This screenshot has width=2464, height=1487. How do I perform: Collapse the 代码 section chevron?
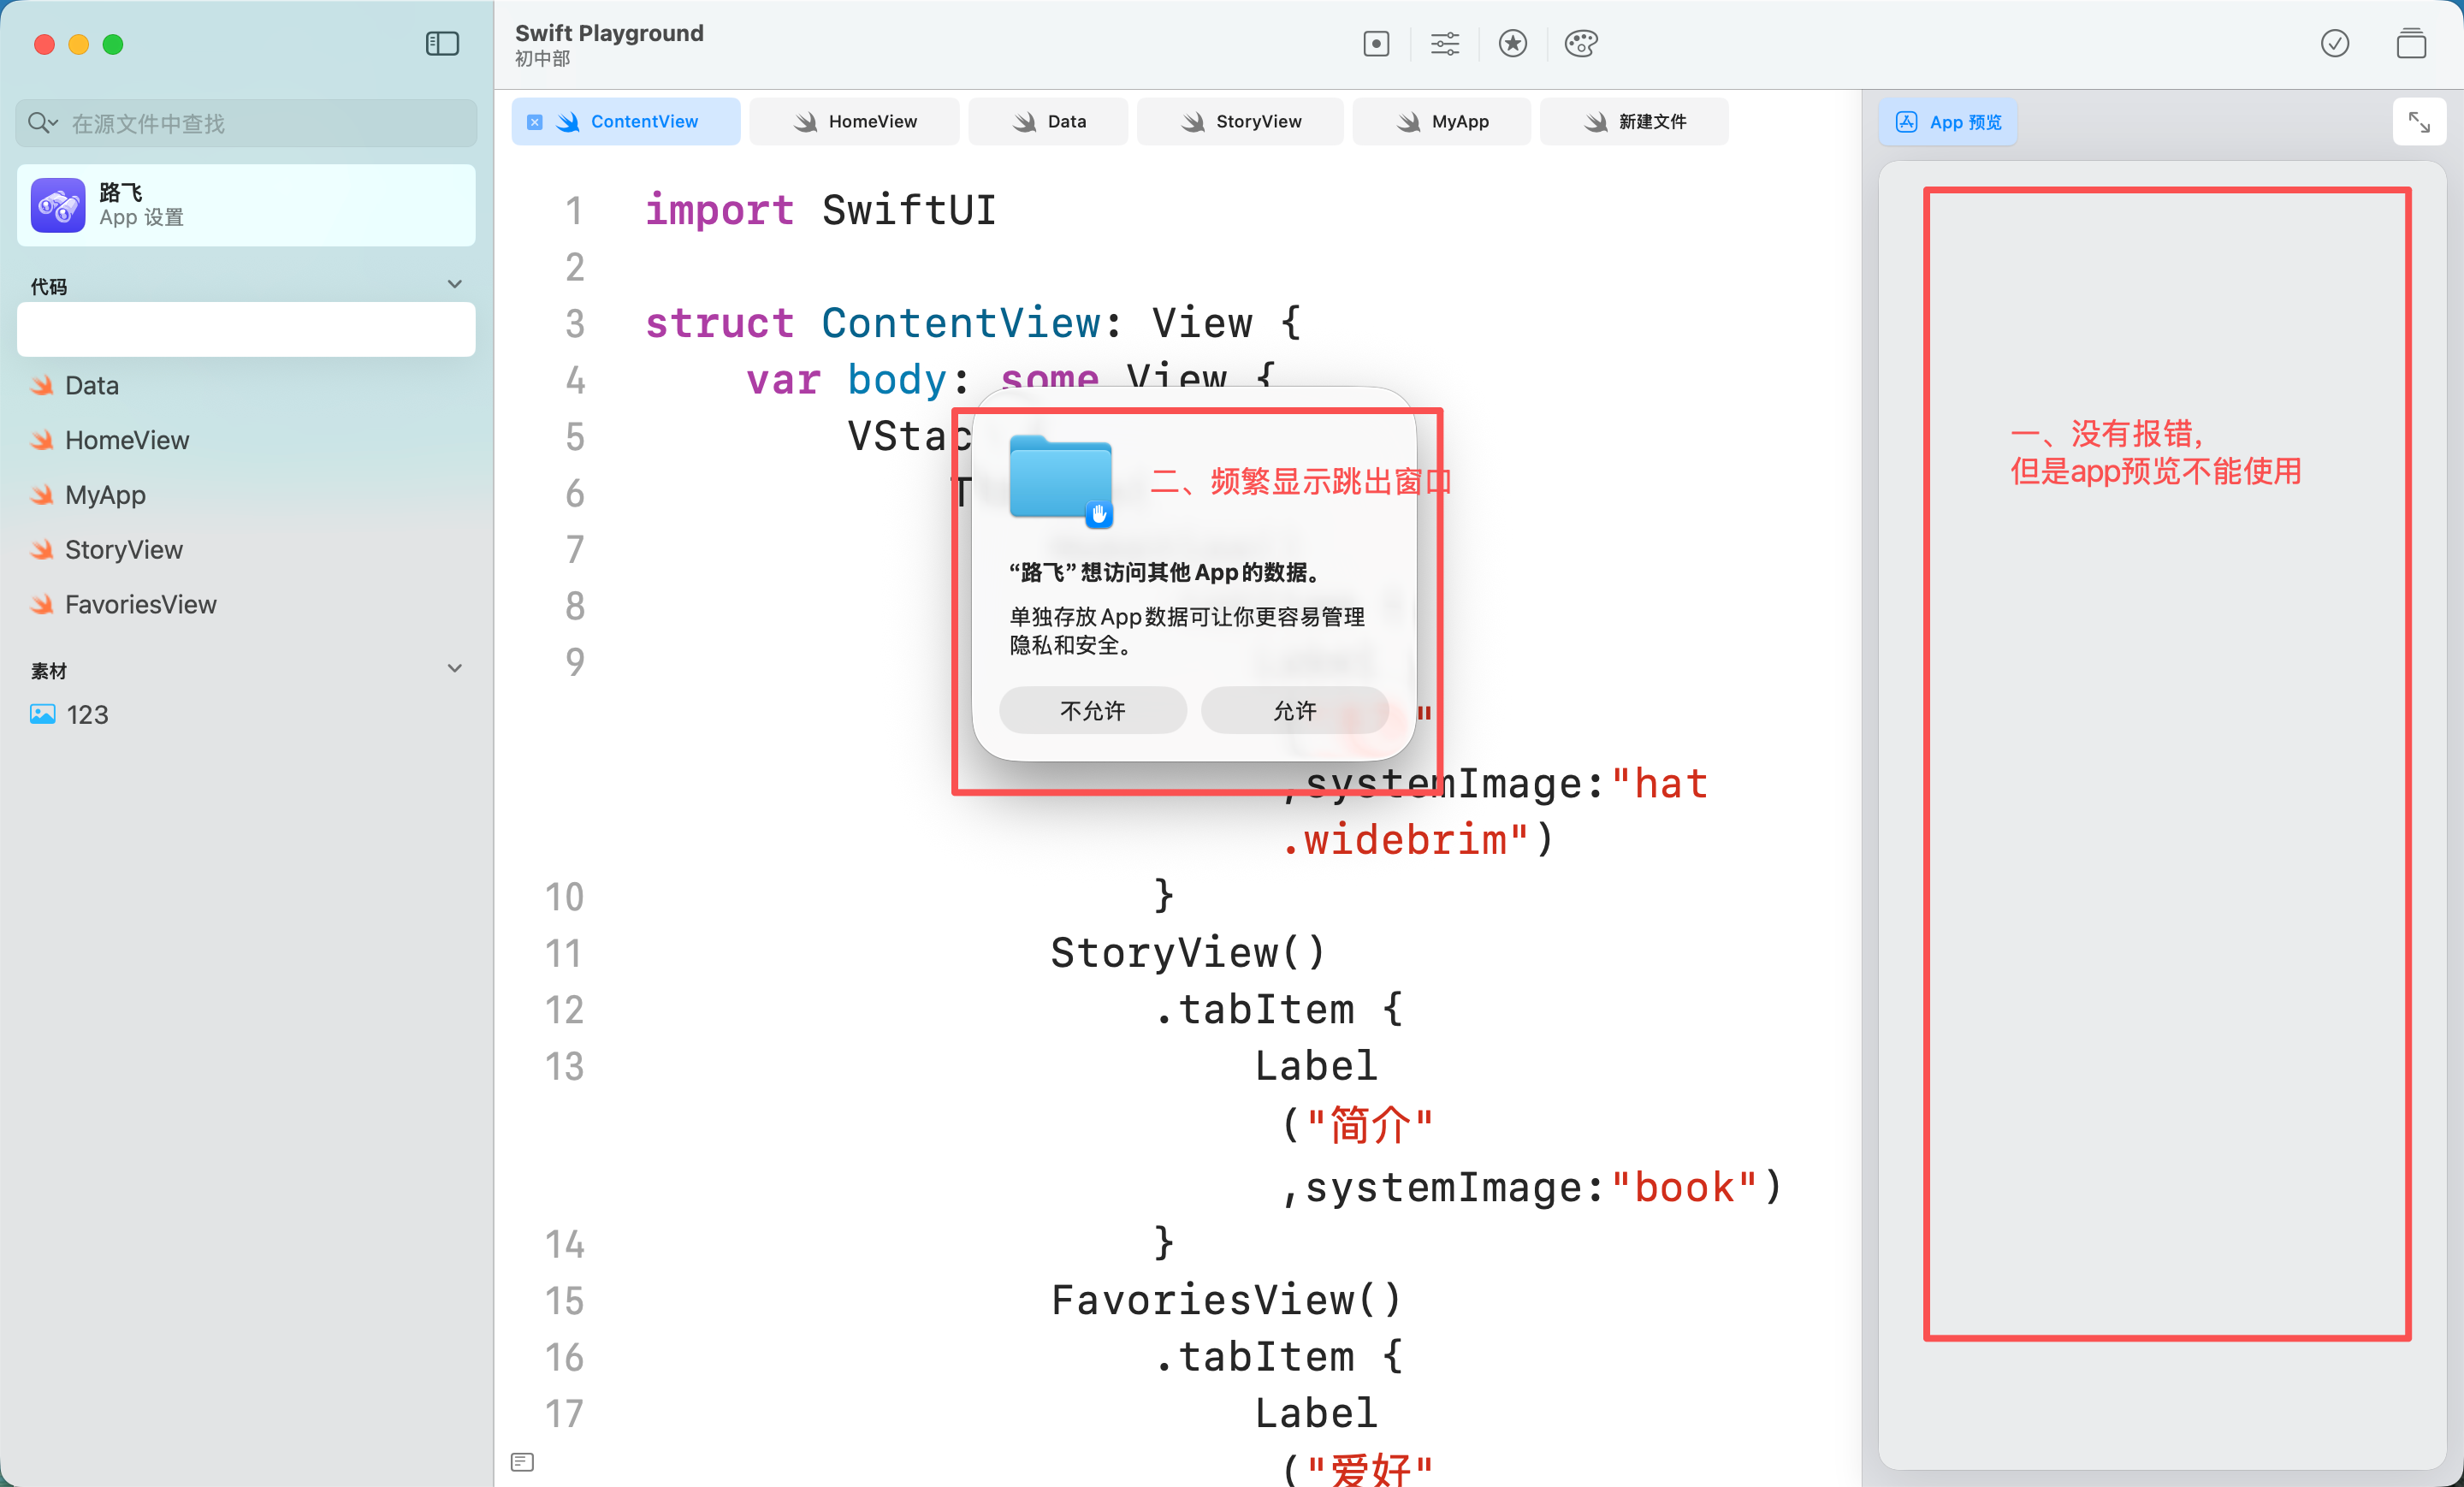tap(455, 284)
